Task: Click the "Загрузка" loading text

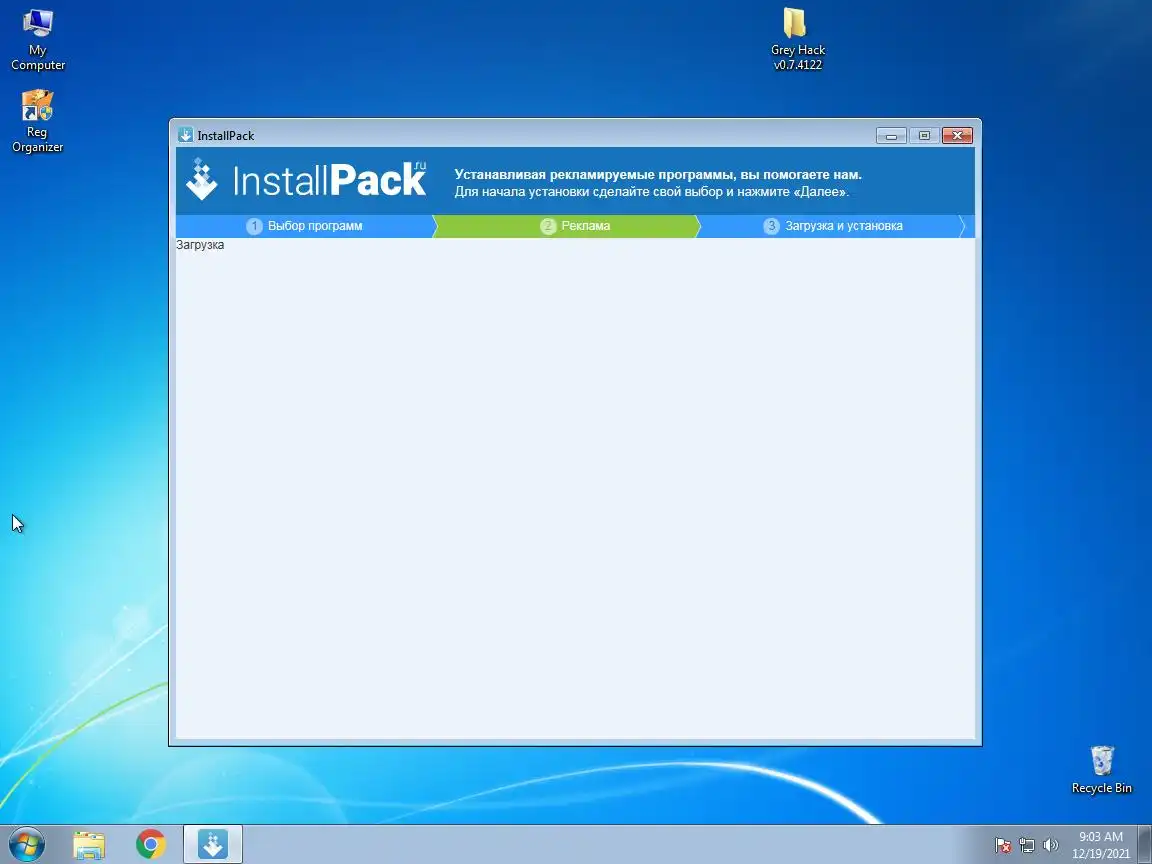Action: click(x=200, y=245)
